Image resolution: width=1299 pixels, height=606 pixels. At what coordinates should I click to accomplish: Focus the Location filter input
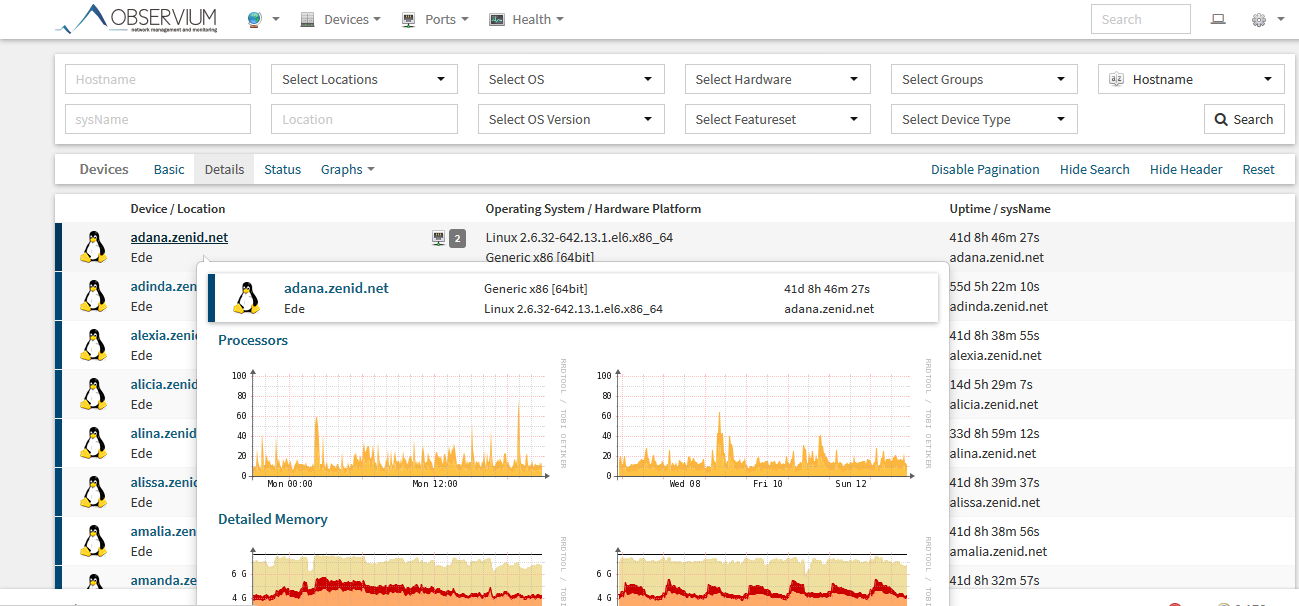[364, 119]
